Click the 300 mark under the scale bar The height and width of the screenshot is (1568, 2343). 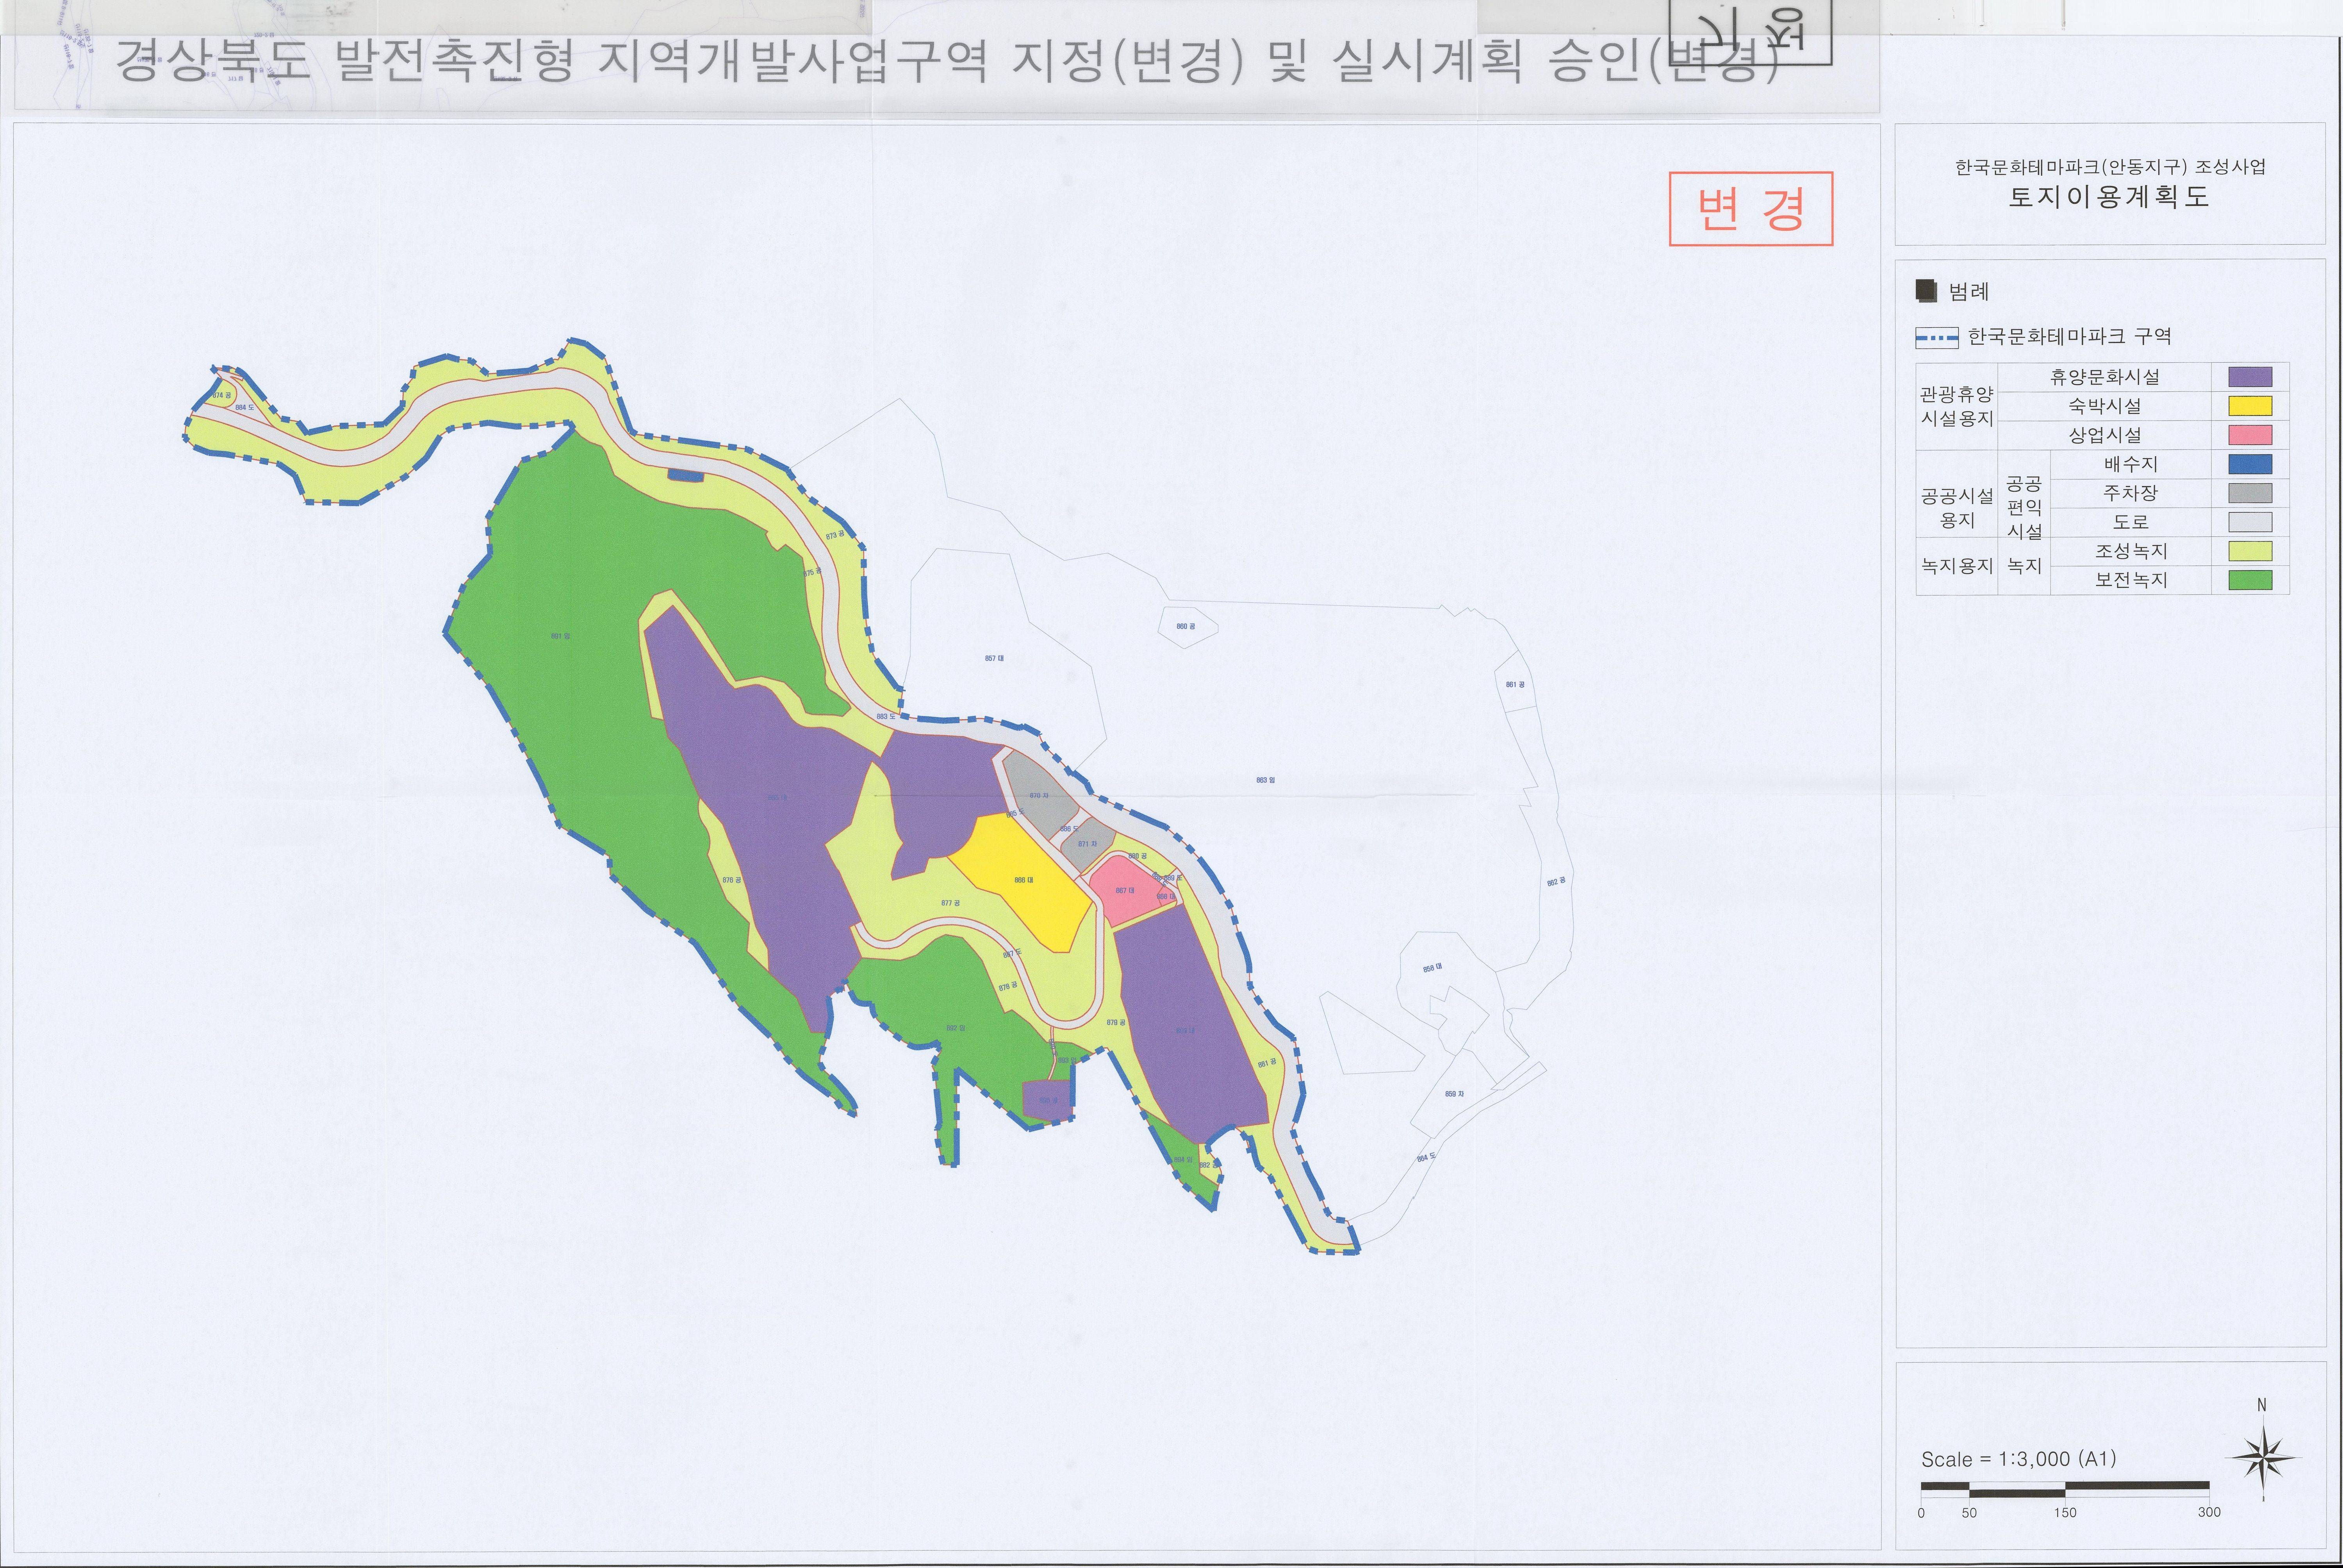coord(2209,1512)
